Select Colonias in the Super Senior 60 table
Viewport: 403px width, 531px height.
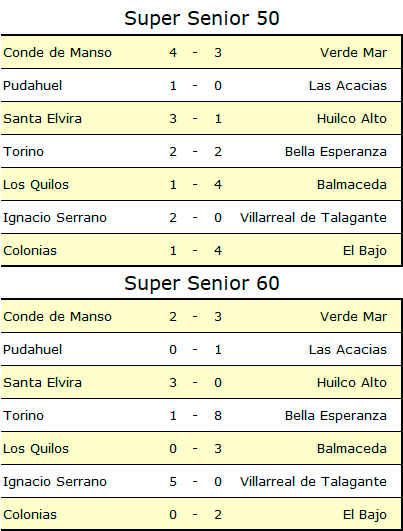click(x=30, y=514)
